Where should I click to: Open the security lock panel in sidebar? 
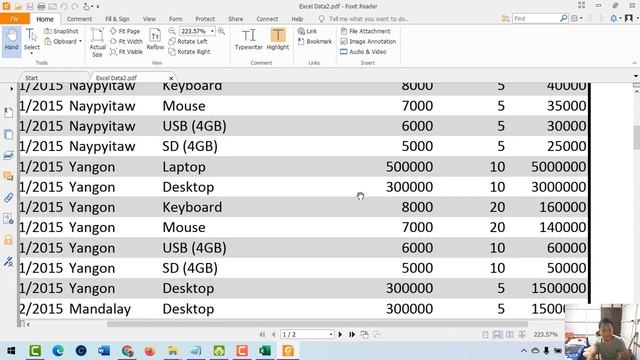tap(8, 240)
